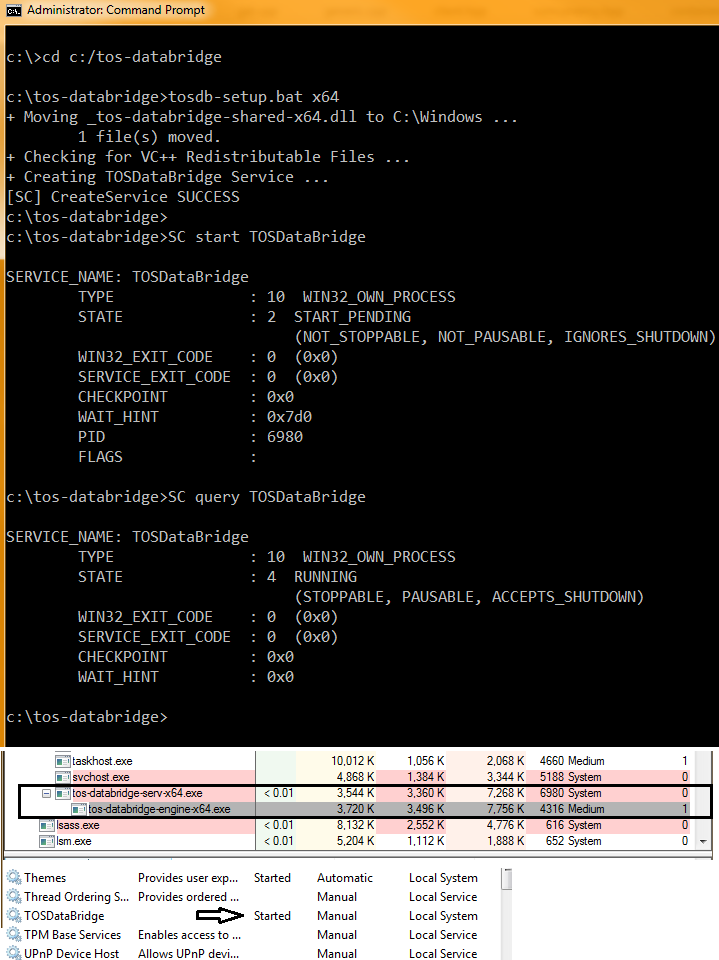Viewport: 719px width, 960px height.
Task: Click the UPnP Device Host gear icon
Action: click(13, 953)
